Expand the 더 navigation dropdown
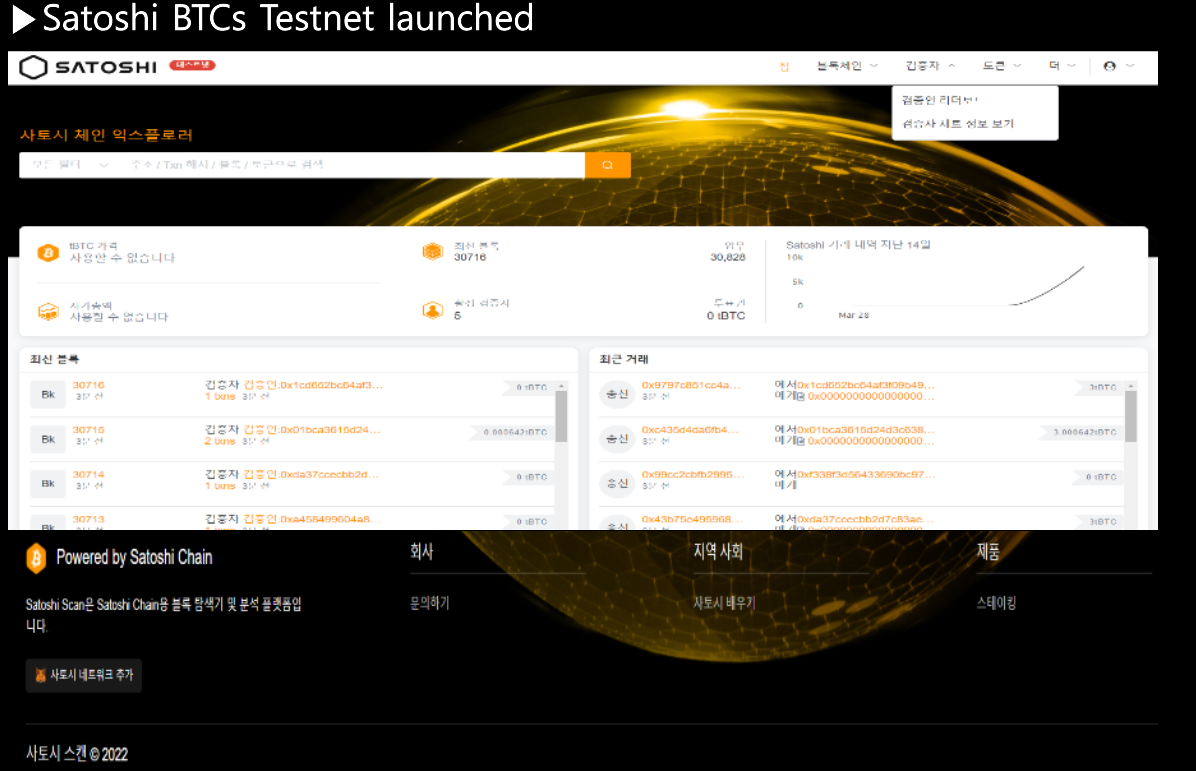This screenshot has width=1196, height=771. 1062,66
